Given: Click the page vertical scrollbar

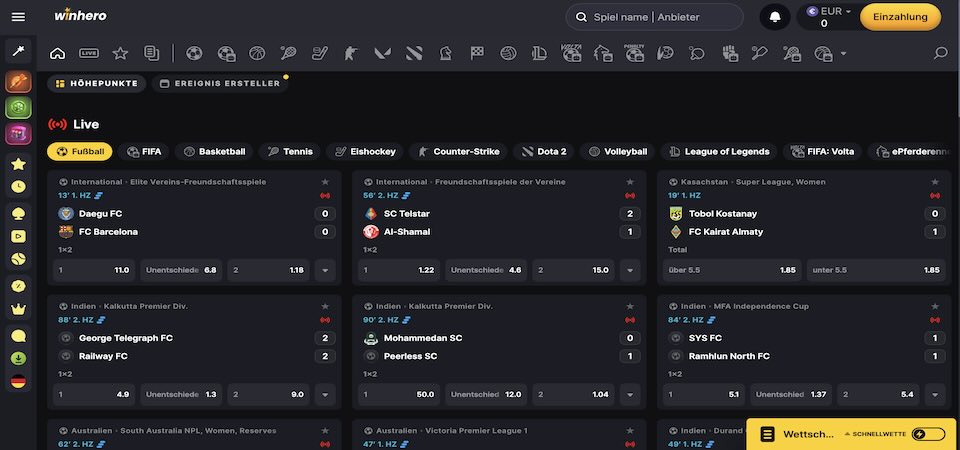Looking at the screenshot, I should [x=957, y=61].
